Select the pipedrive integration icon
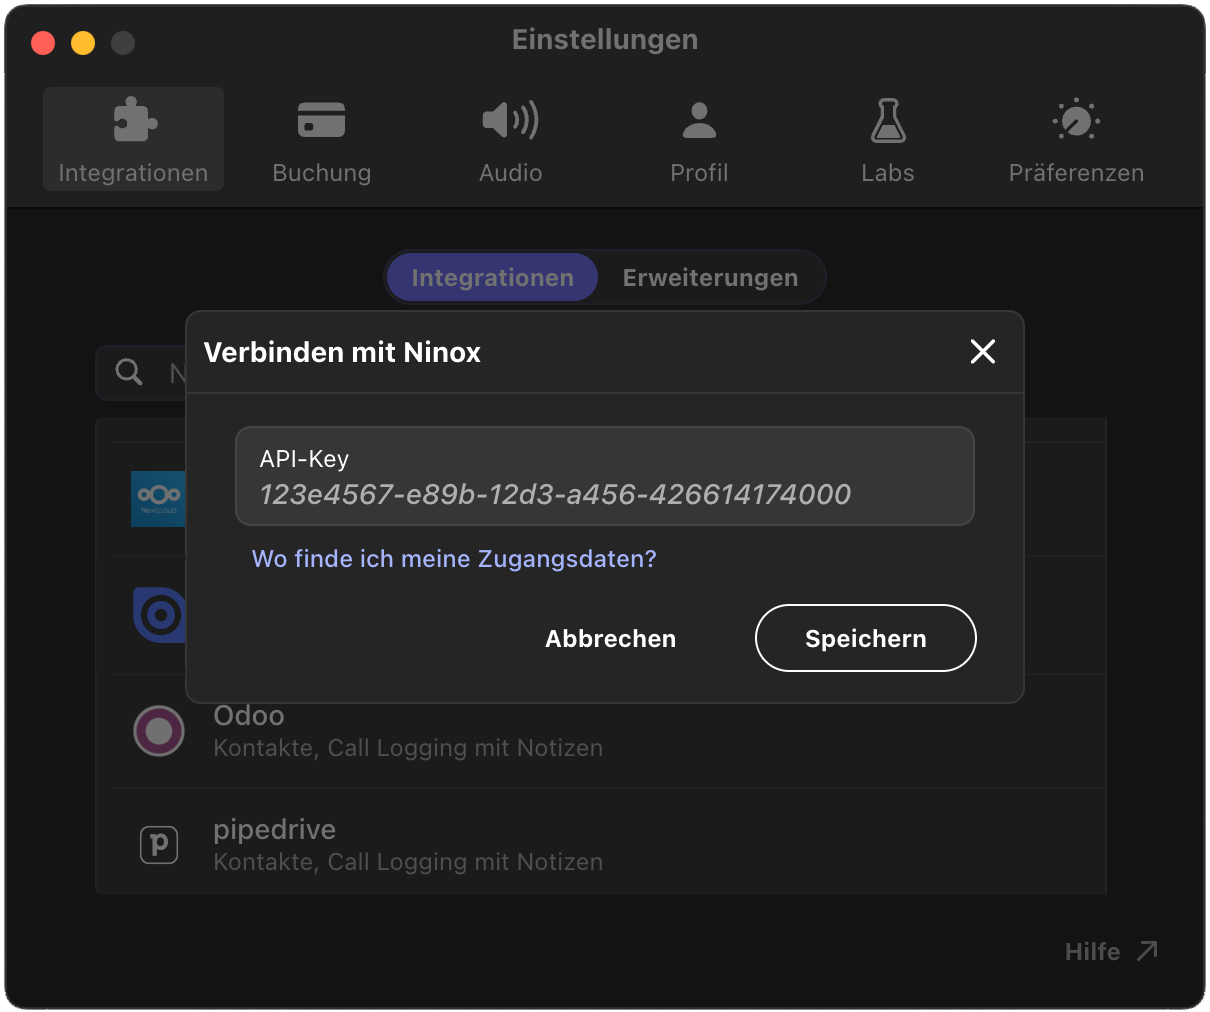 [159, 845]
